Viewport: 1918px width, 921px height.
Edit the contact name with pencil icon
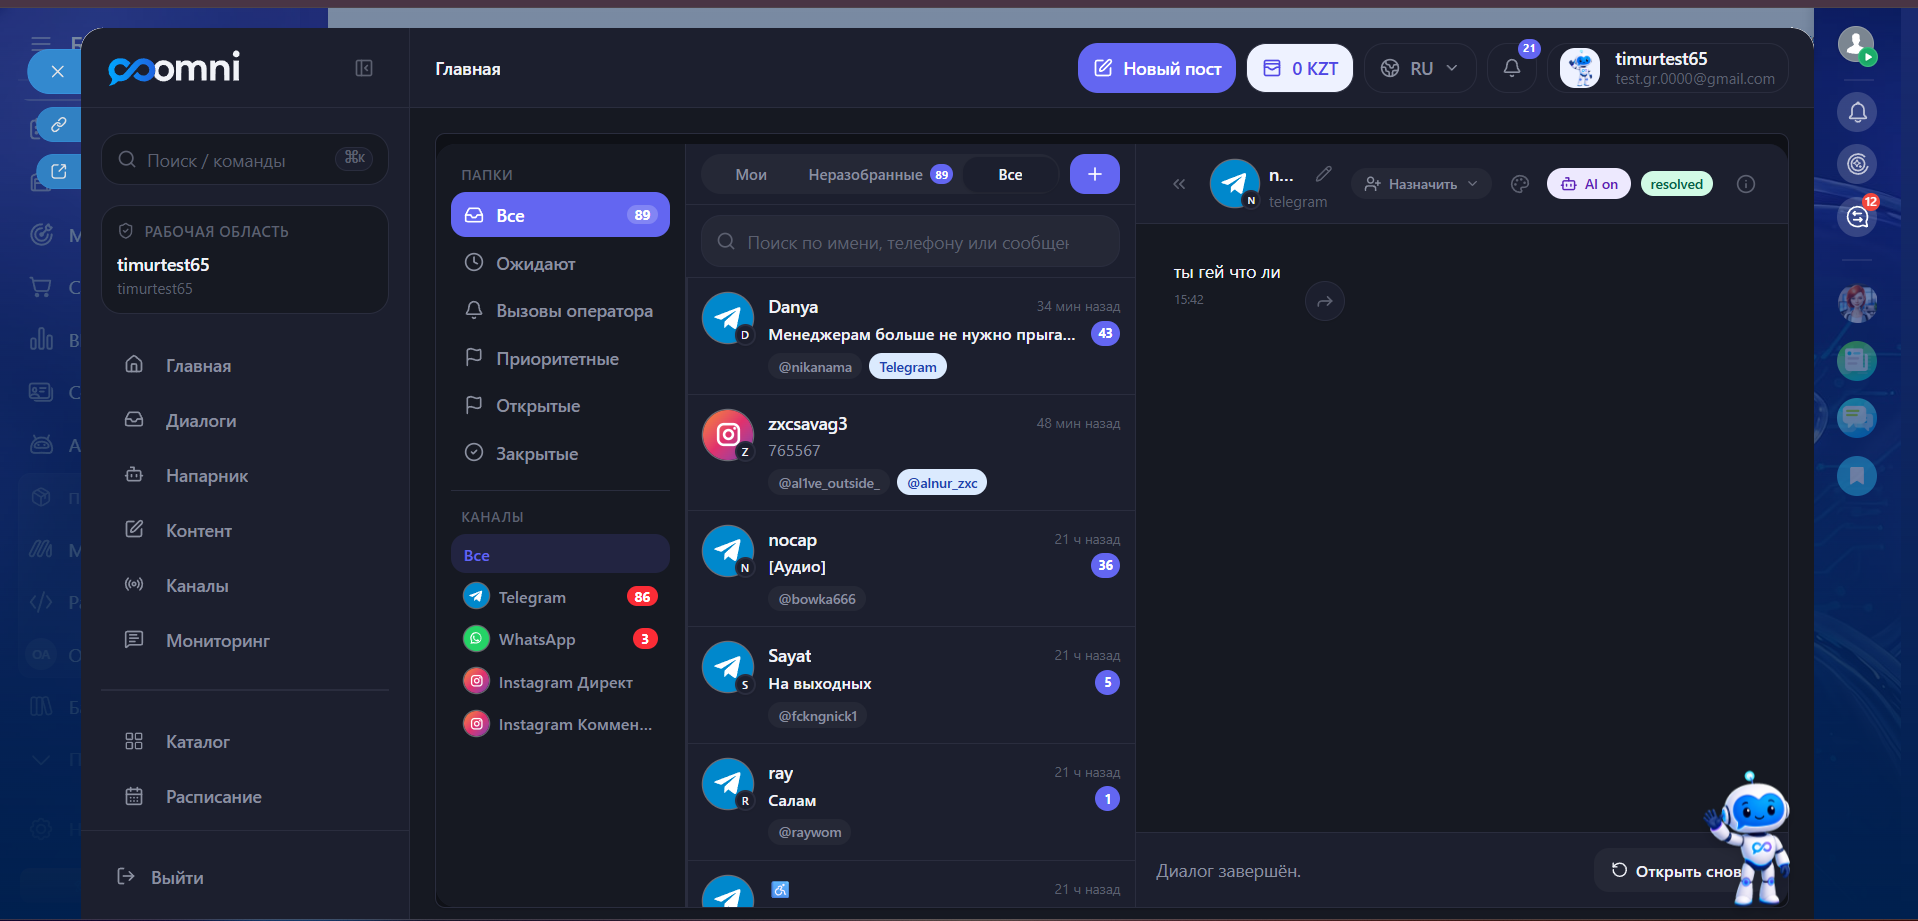[1324, 174]
